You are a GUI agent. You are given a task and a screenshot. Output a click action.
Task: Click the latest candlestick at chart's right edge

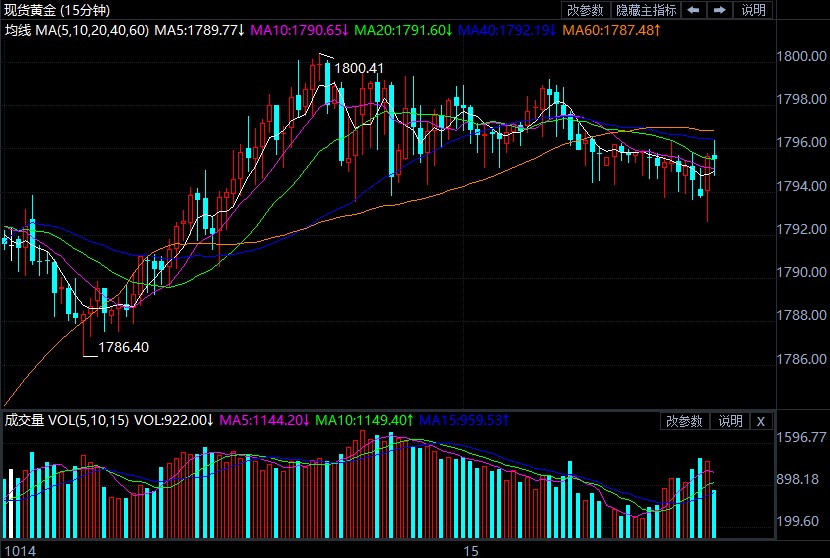[x=715, y=157]
